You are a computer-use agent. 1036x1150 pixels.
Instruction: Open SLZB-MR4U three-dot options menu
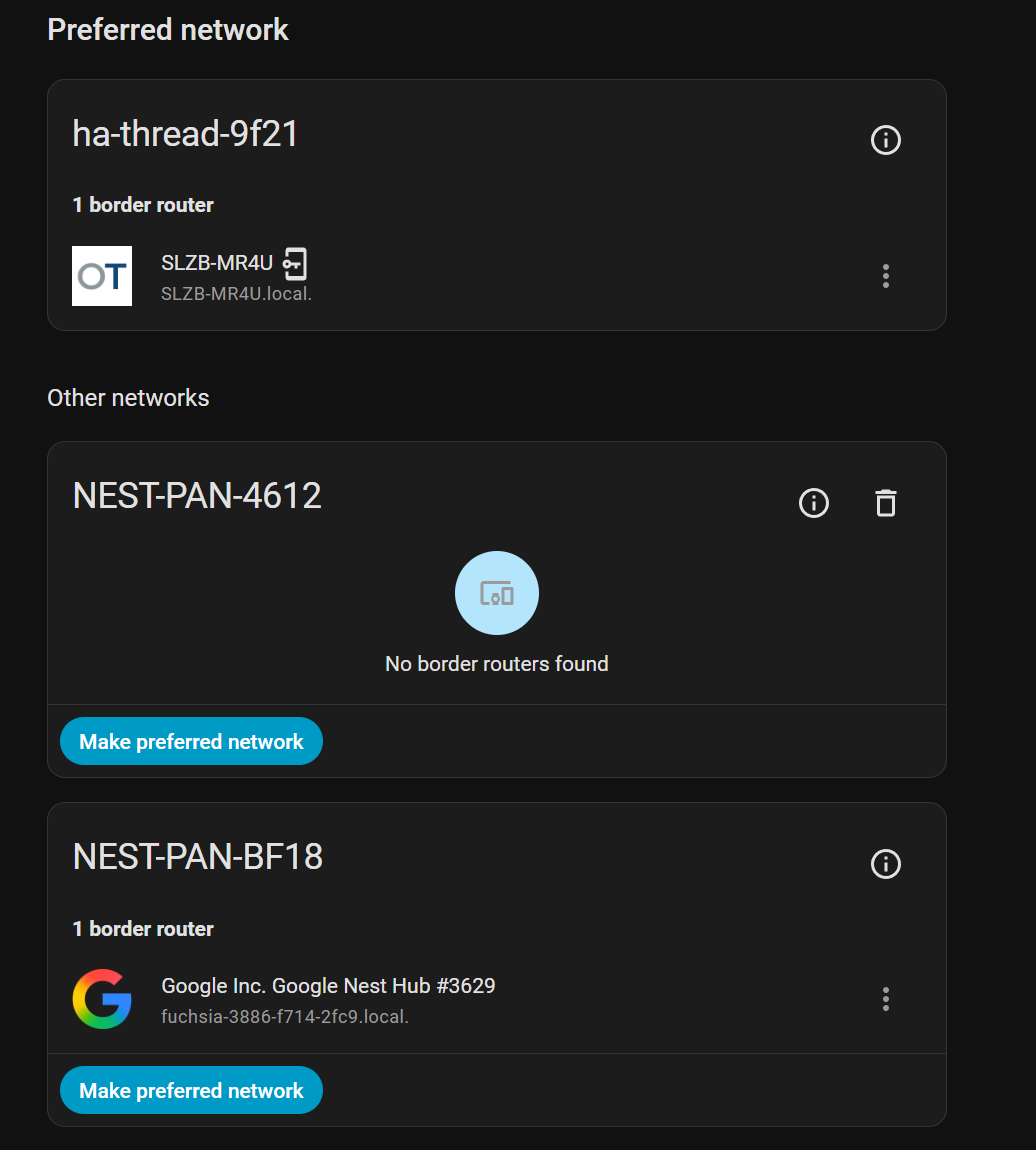(x=885, y=276)
